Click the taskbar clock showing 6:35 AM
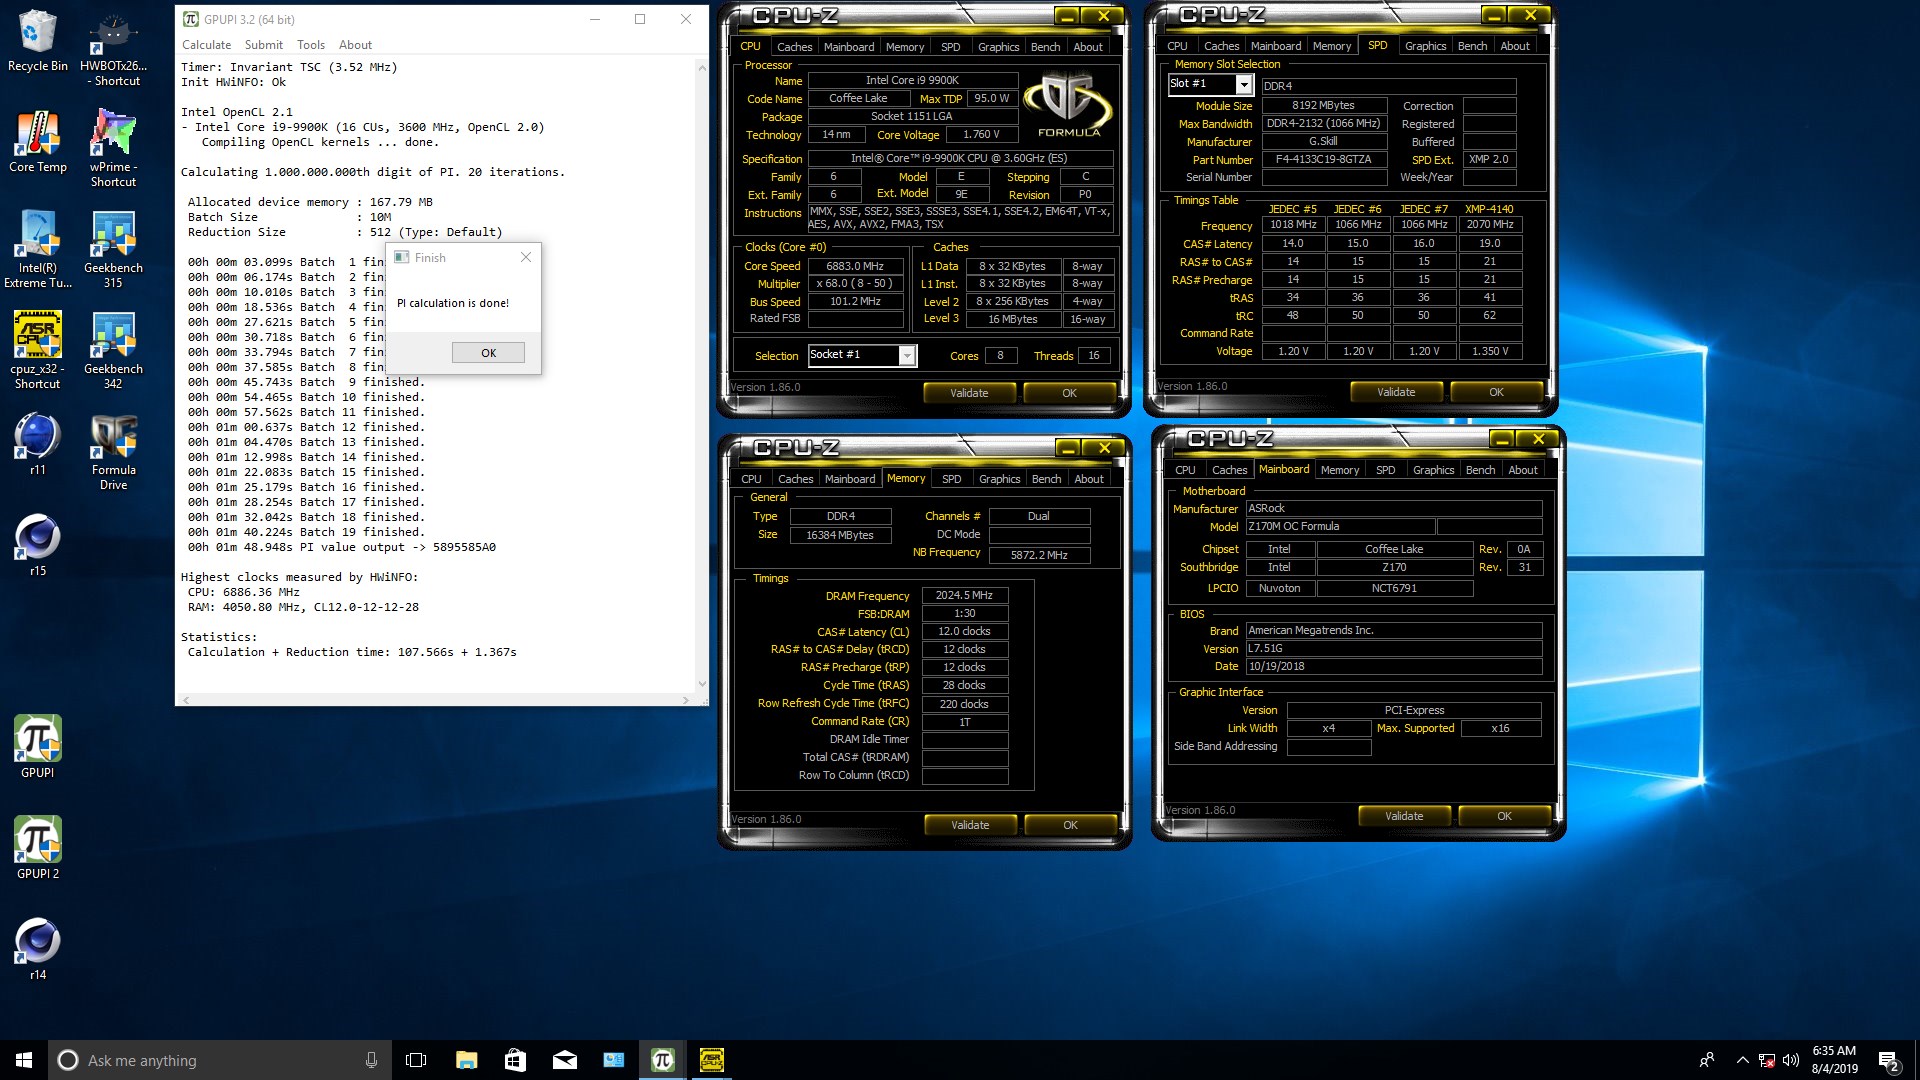The width and height of the screenshot is (1920, 1080). [1834, 1060]
